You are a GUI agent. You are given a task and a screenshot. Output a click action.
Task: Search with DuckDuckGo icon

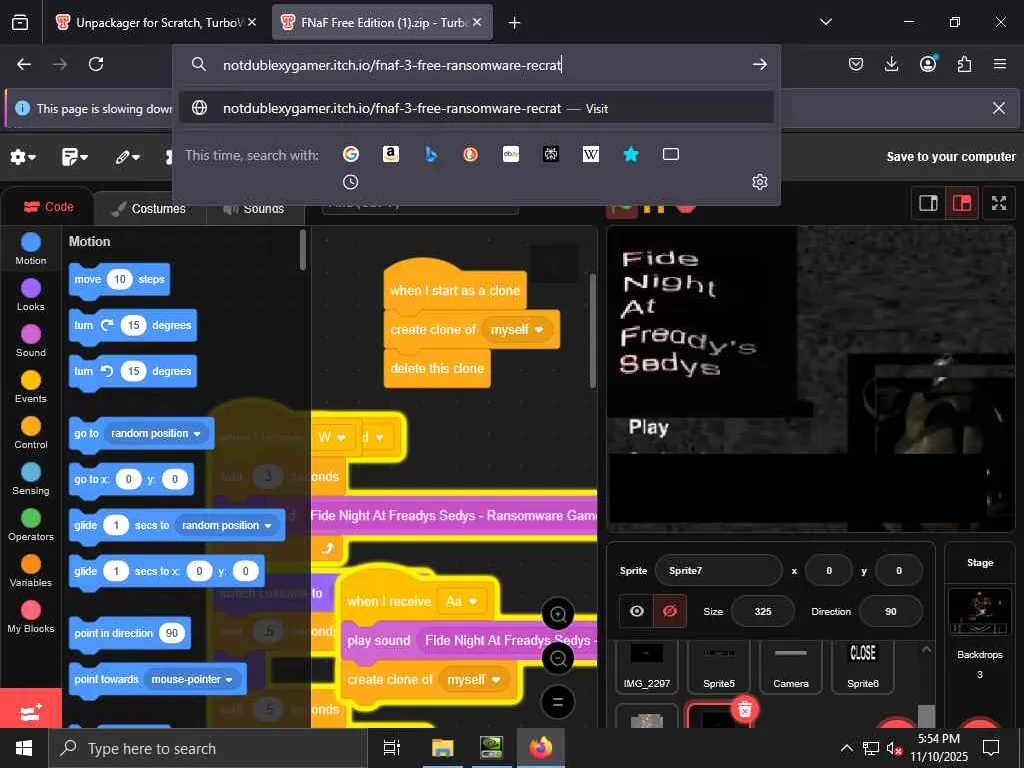pyautogui.click(x=470, y=154)
